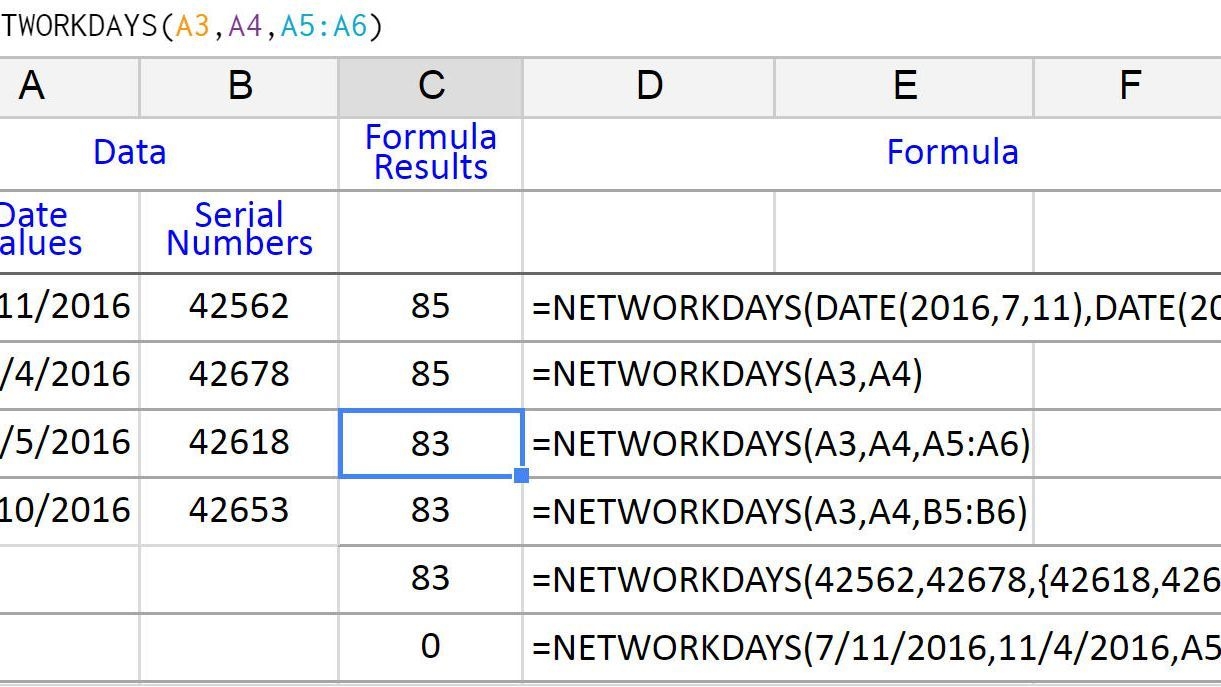Viewport: 1221px width, 687px height.
Task: Click the =NETWORKDAYS(A3,A4) formula text
Action: (x=728, y=374)
